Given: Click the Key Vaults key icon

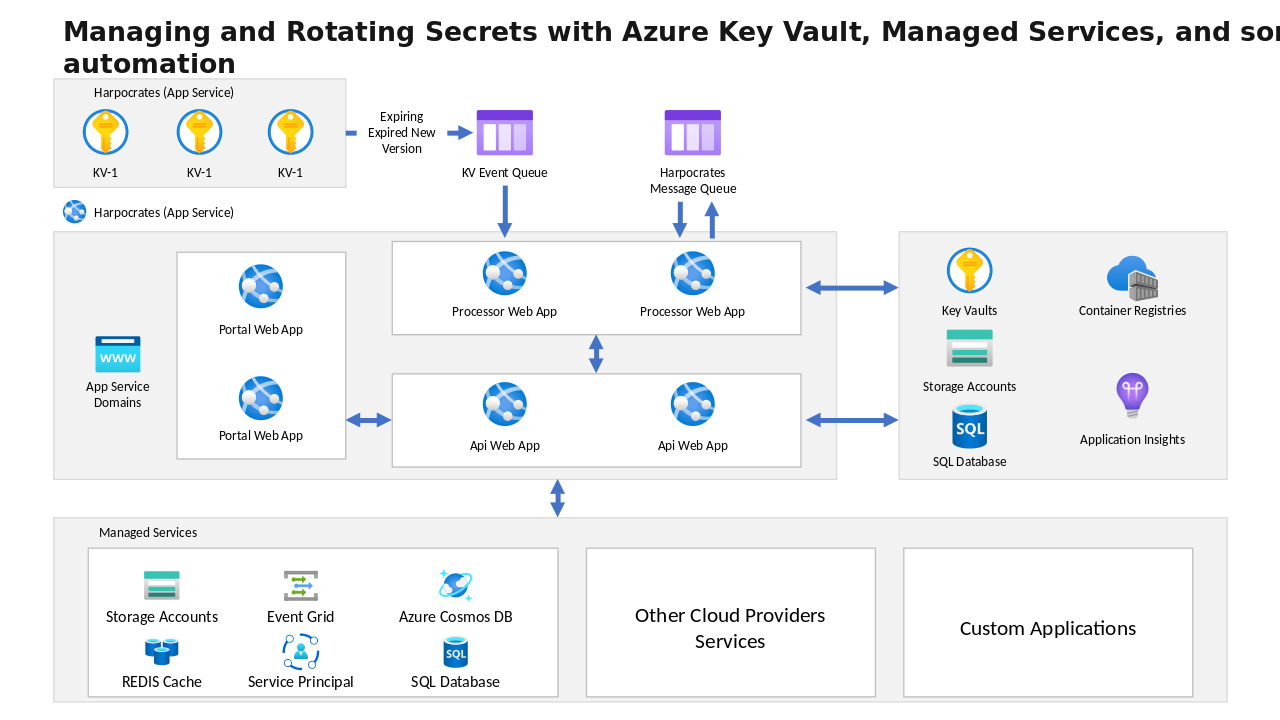Looking at the screenshot, I should click(x=970, y=271).
